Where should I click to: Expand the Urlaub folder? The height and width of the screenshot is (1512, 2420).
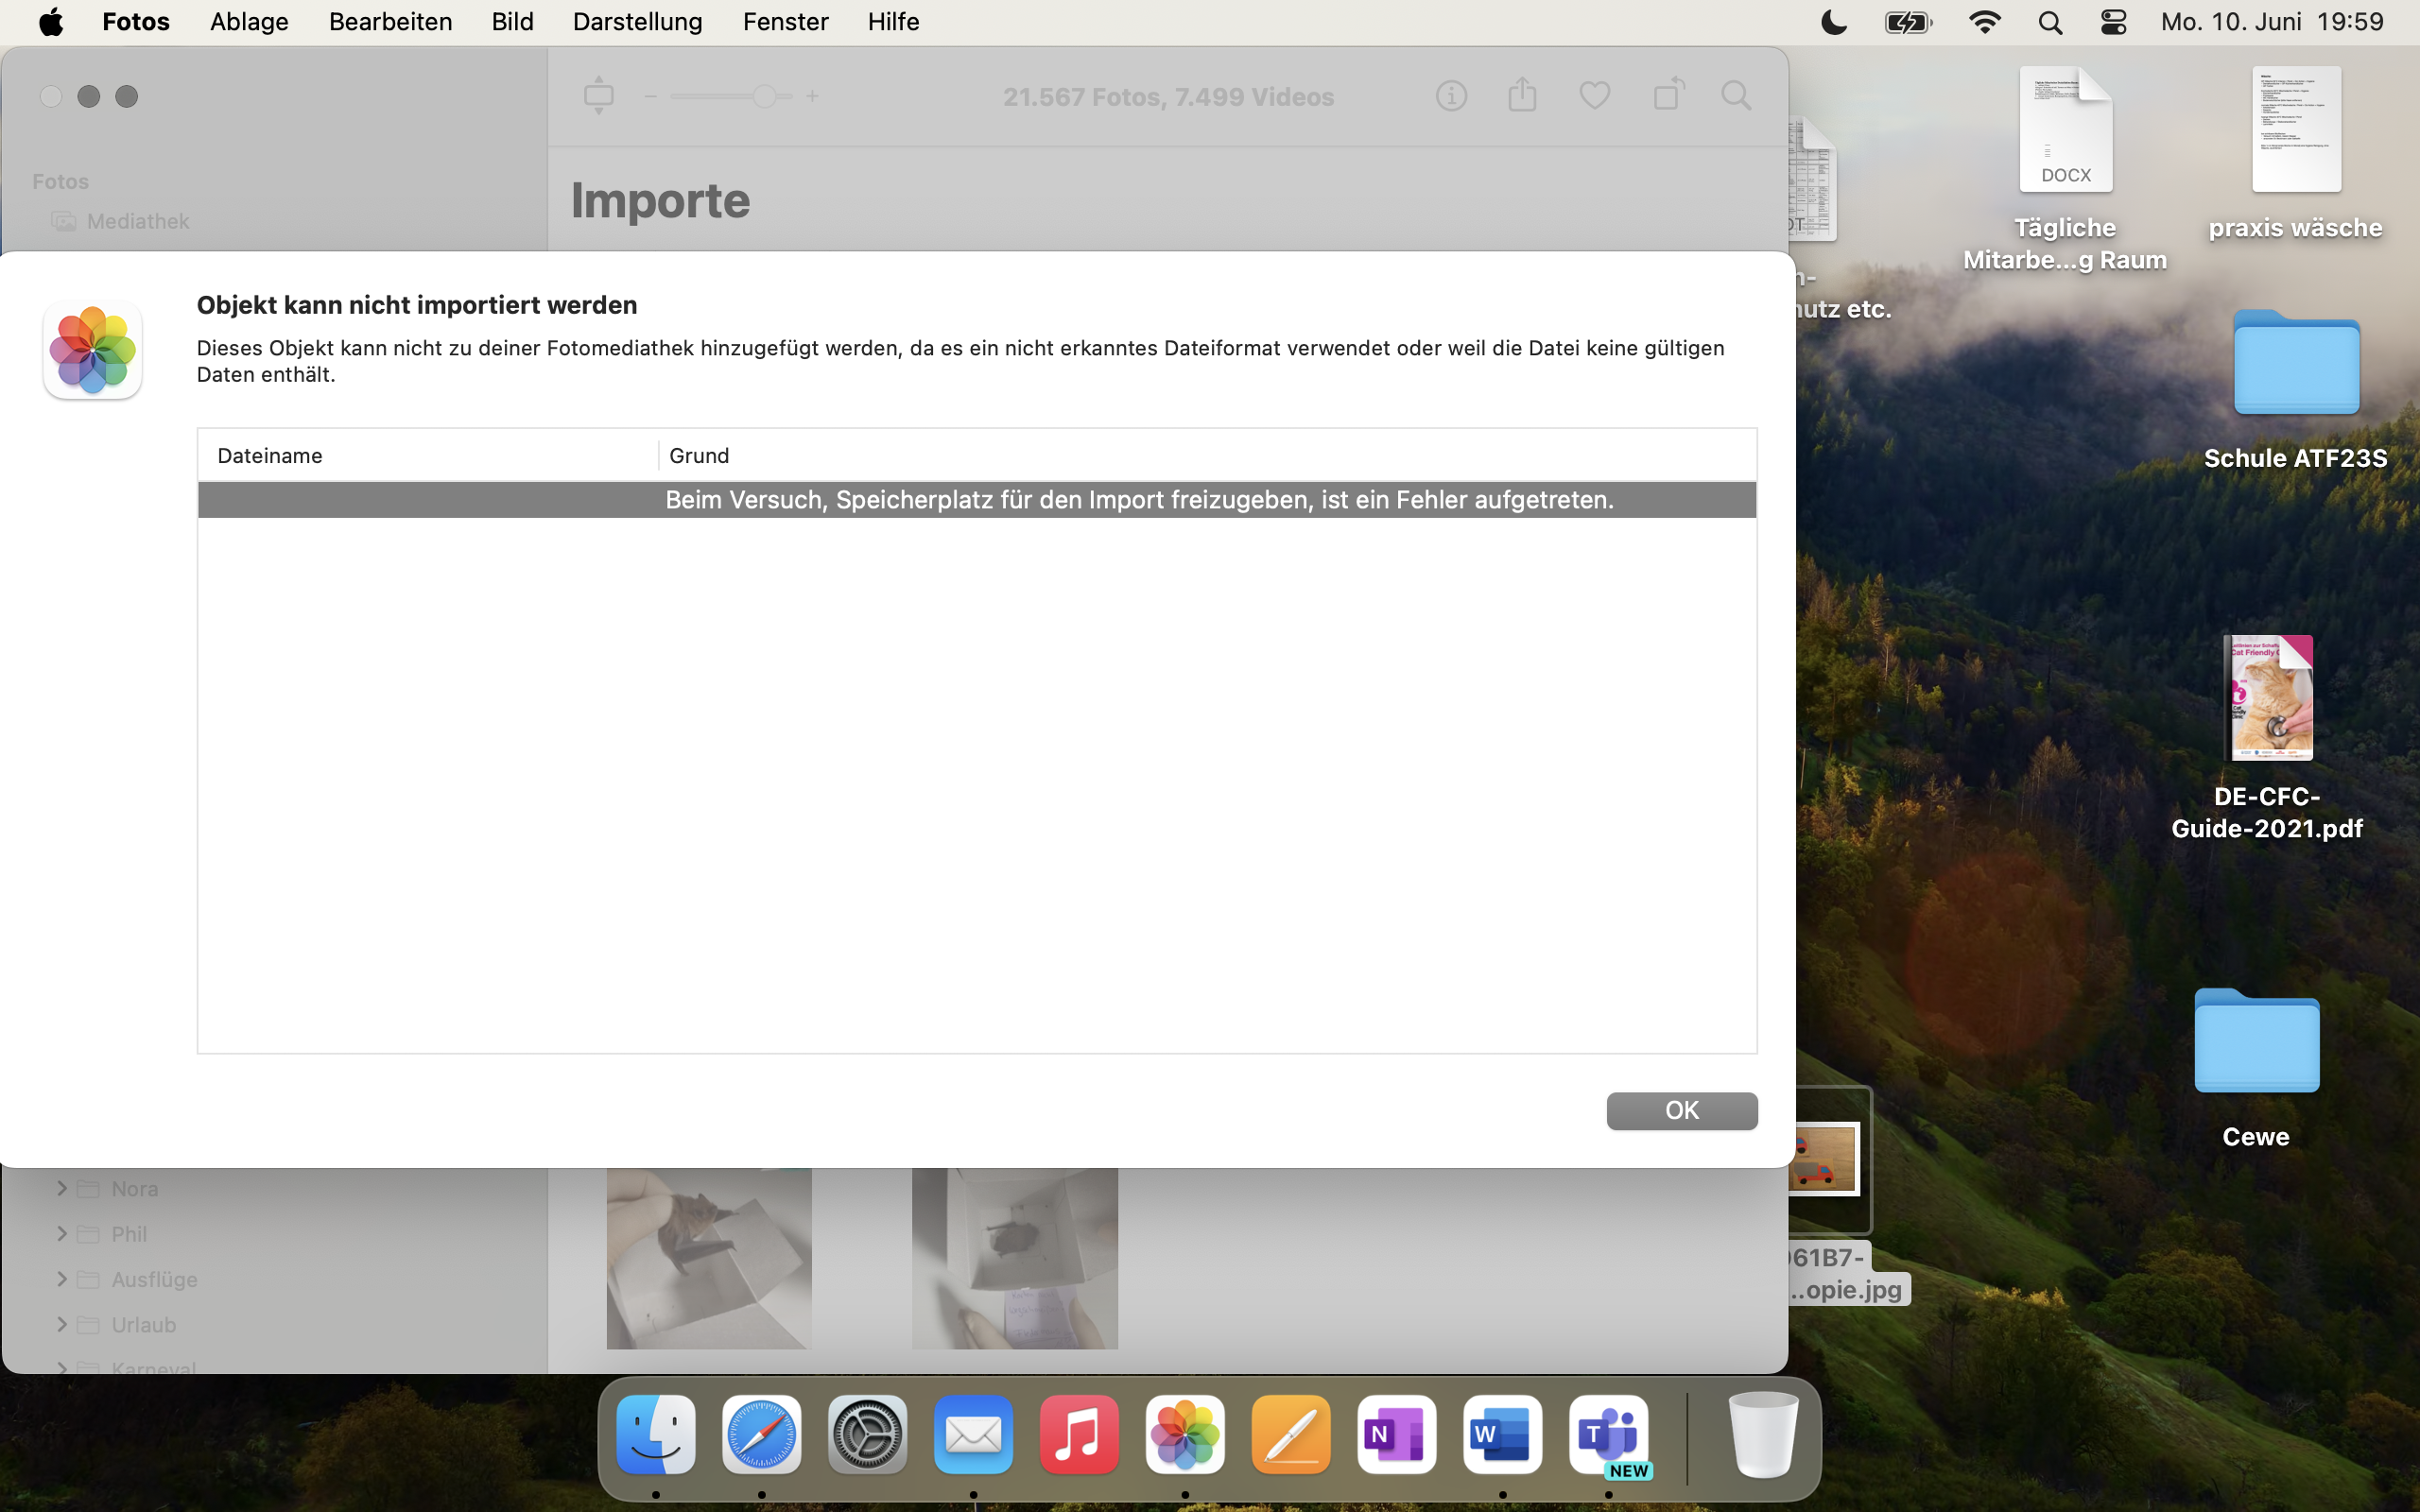[x=62, y=1324]
